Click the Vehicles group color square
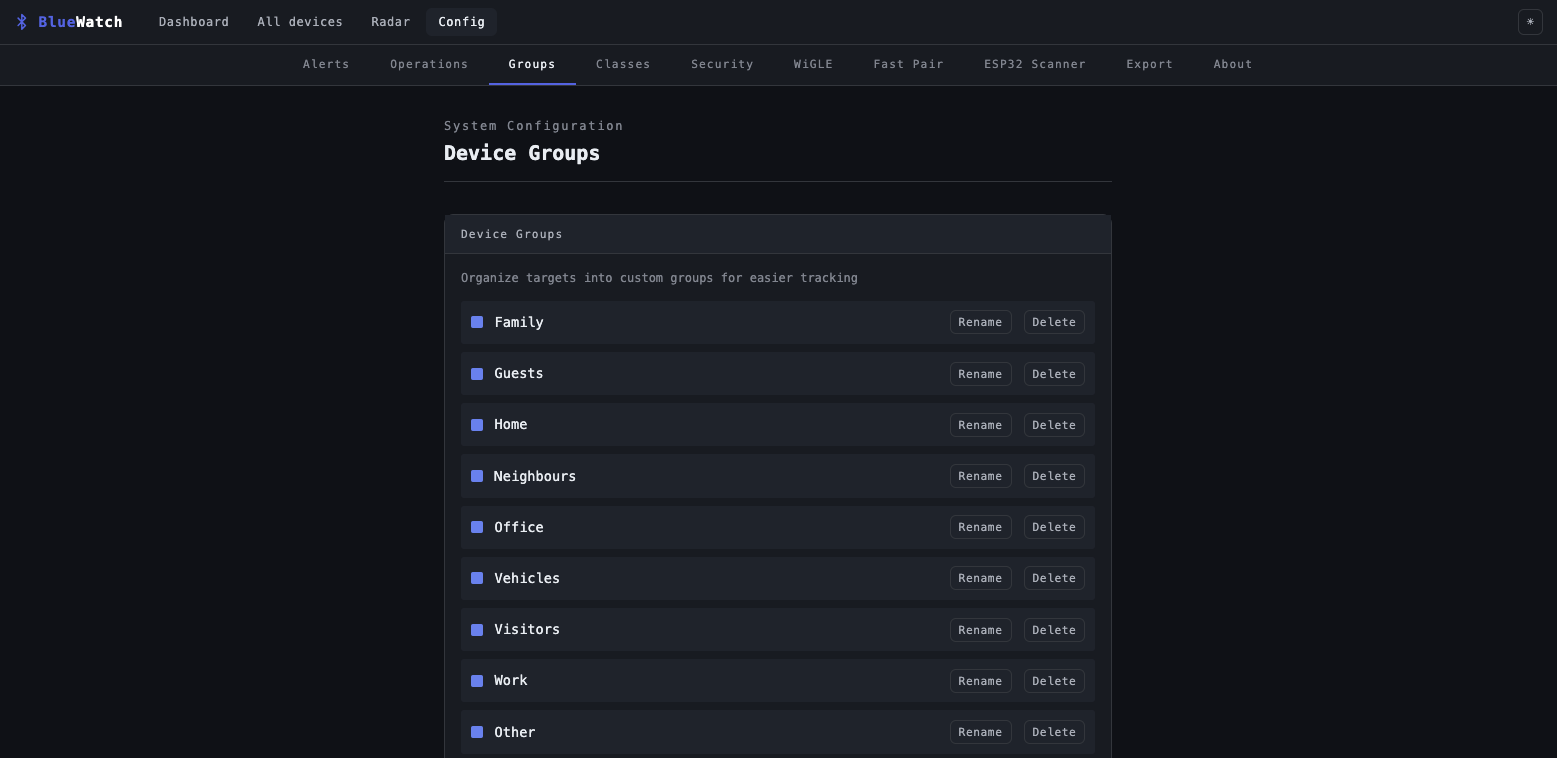This screenshot has height=758, width=1557. (477, 578)
